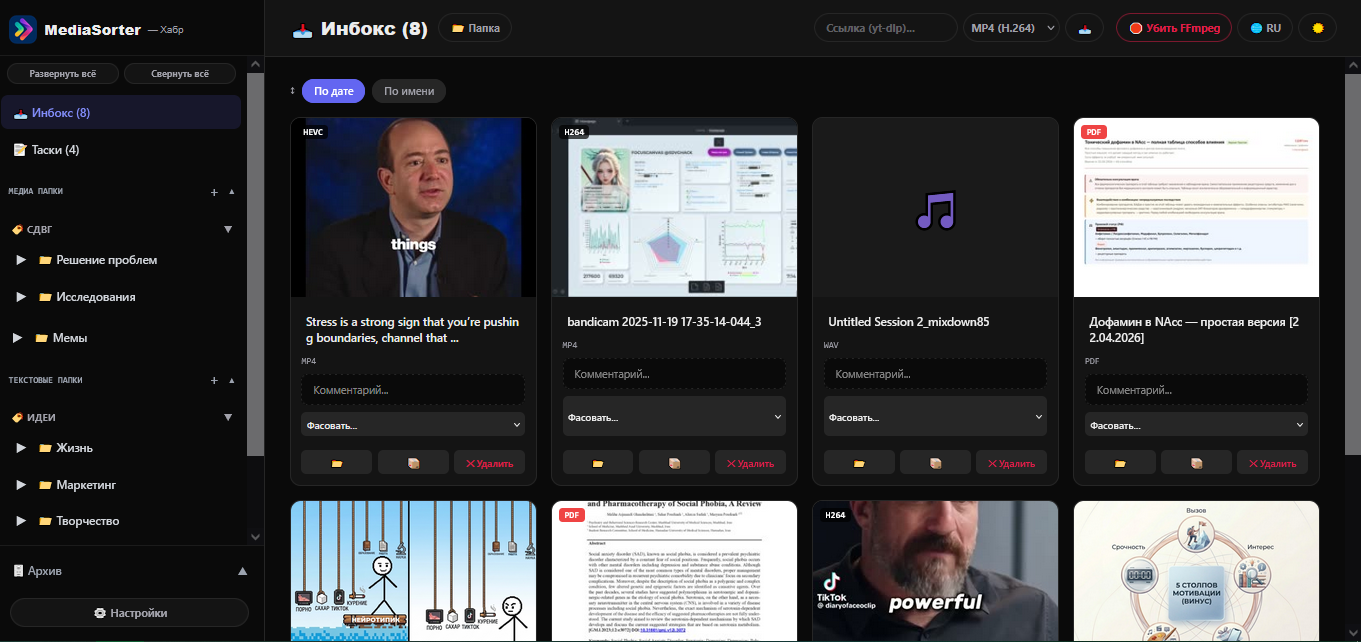Delete Дофамин PDF with Удалить
This screenshot has height=642, width=1361.
pos(1272,463)
